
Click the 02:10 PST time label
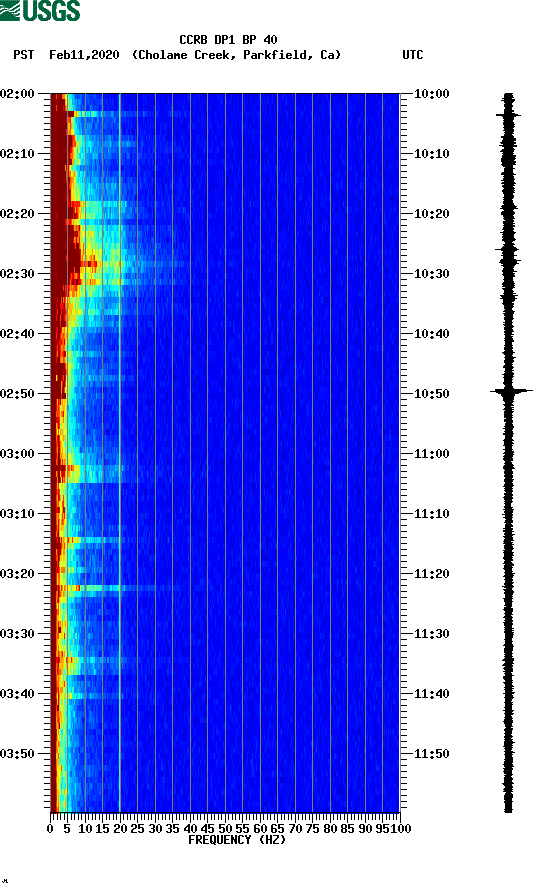18,154
